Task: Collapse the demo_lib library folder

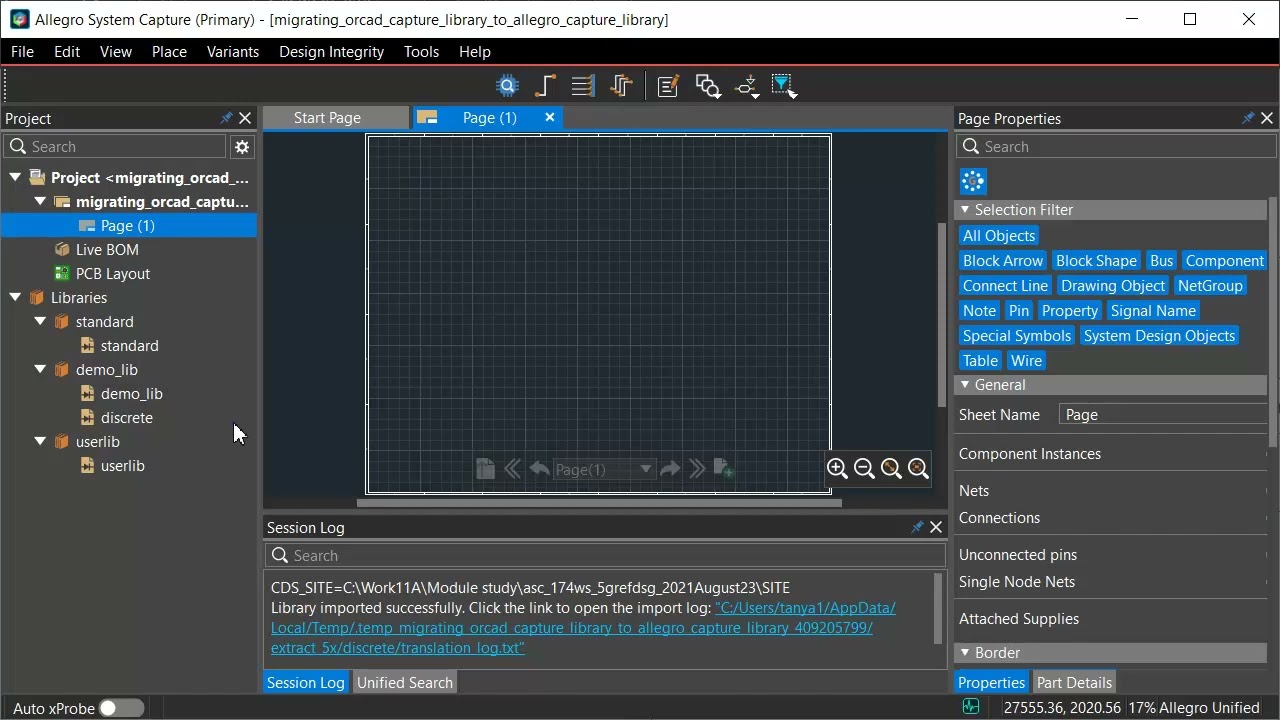Action: [40, 370]
